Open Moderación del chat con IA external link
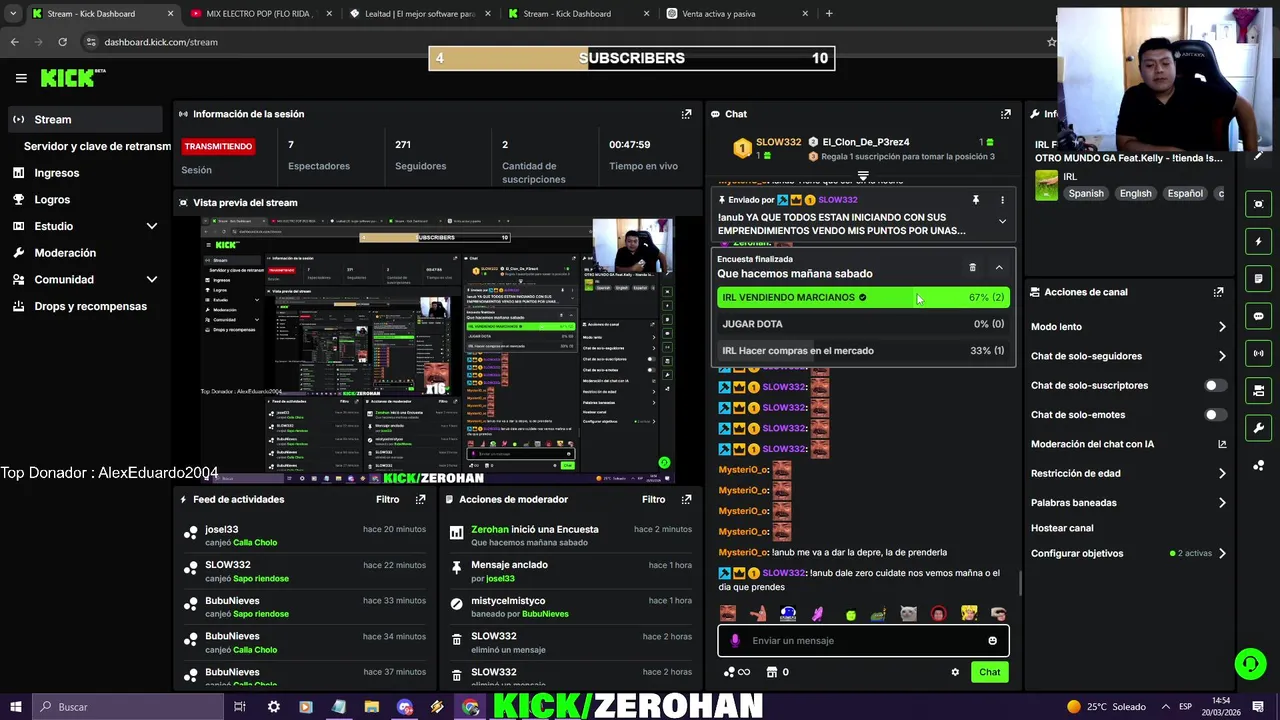Viewport: 1280px width, 720px height. 1222,444
